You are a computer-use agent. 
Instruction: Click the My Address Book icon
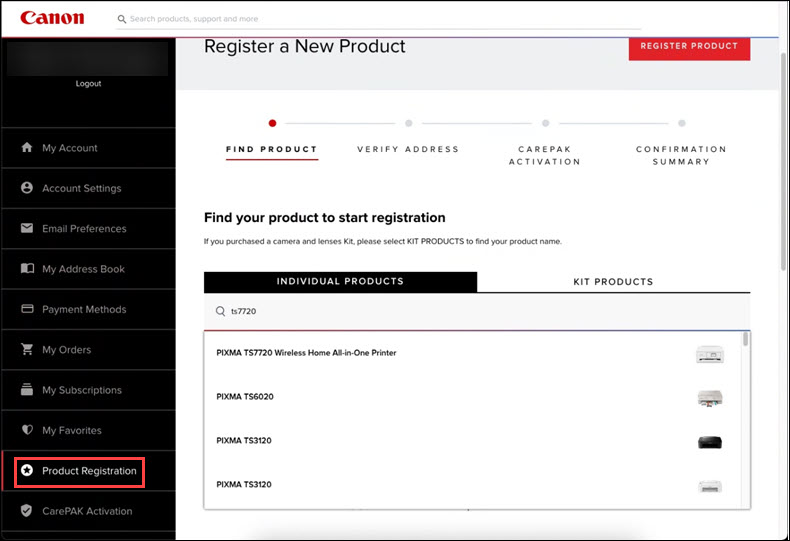[27, 268]
